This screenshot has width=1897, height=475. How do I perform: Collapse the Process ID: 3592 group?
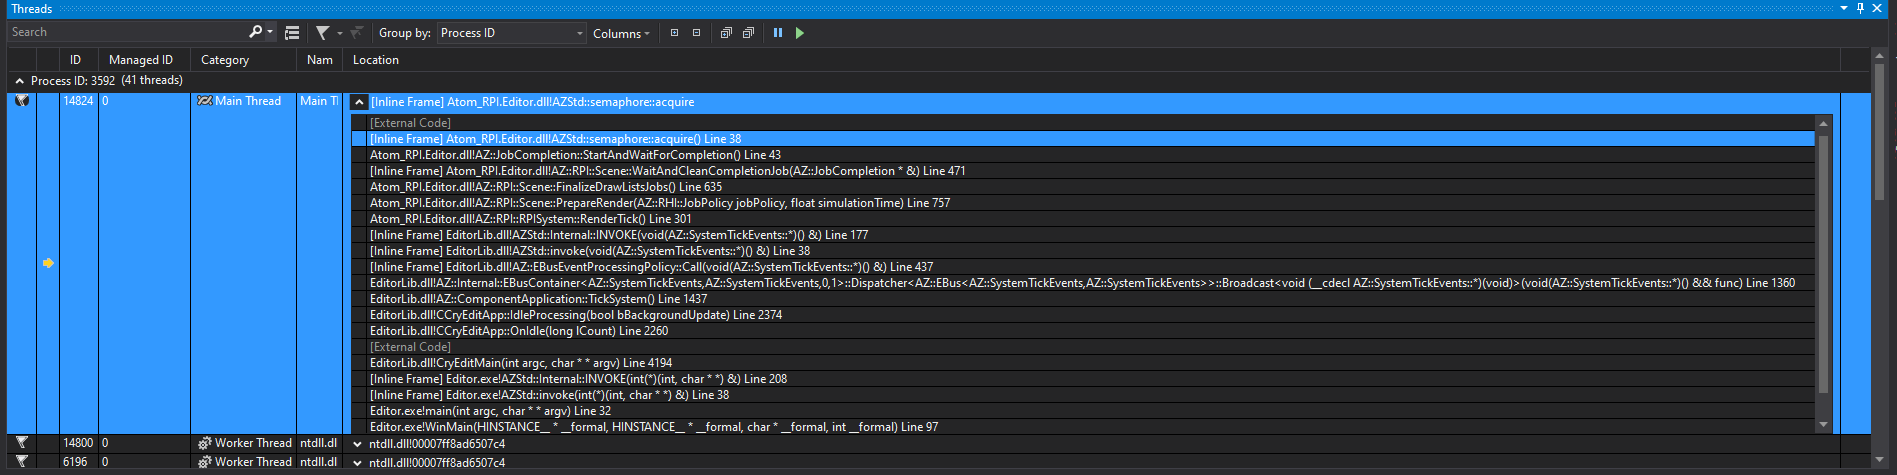pos(19,81)
